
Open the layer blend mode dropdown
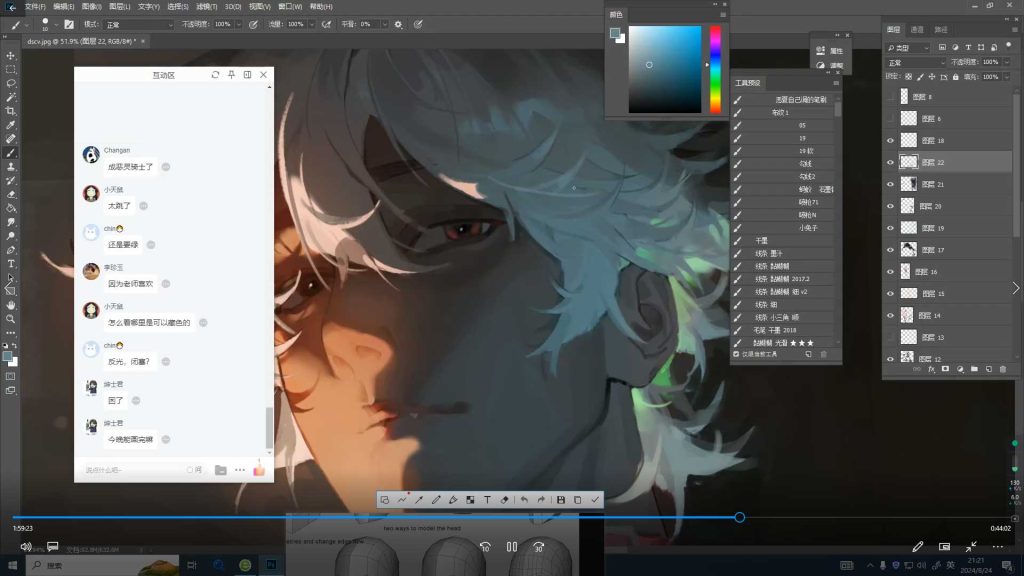[x=915, y=62]
